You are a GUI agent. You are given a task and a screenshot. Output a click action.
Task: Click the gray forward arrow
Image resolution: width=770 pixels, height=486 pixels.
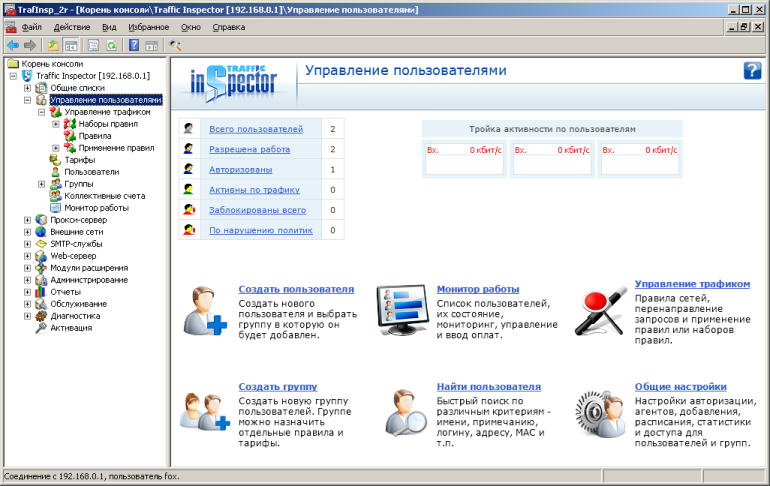tap(30, 46)
